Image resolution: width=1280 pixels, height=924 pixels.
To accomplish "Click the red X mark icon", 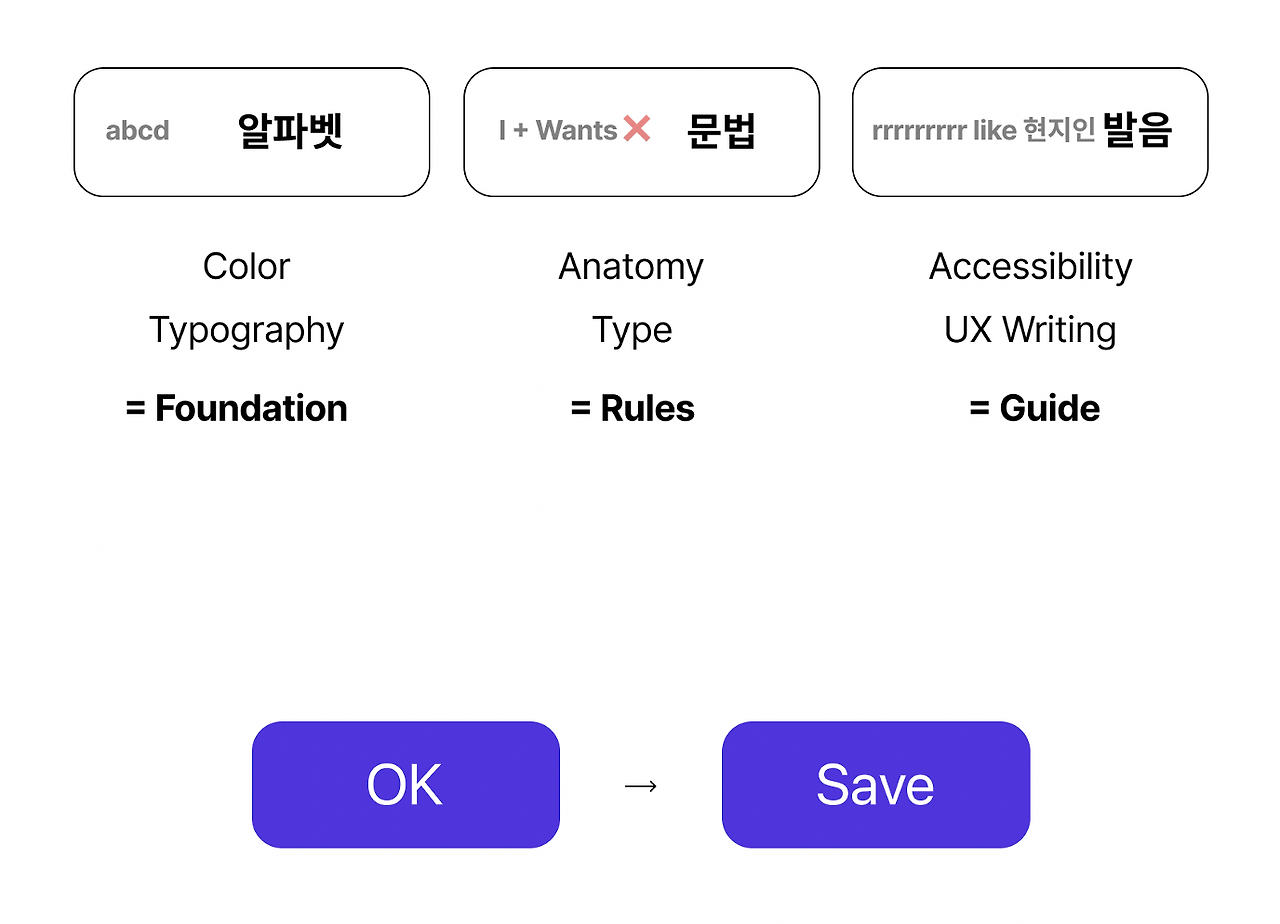I will click(637, 129).
